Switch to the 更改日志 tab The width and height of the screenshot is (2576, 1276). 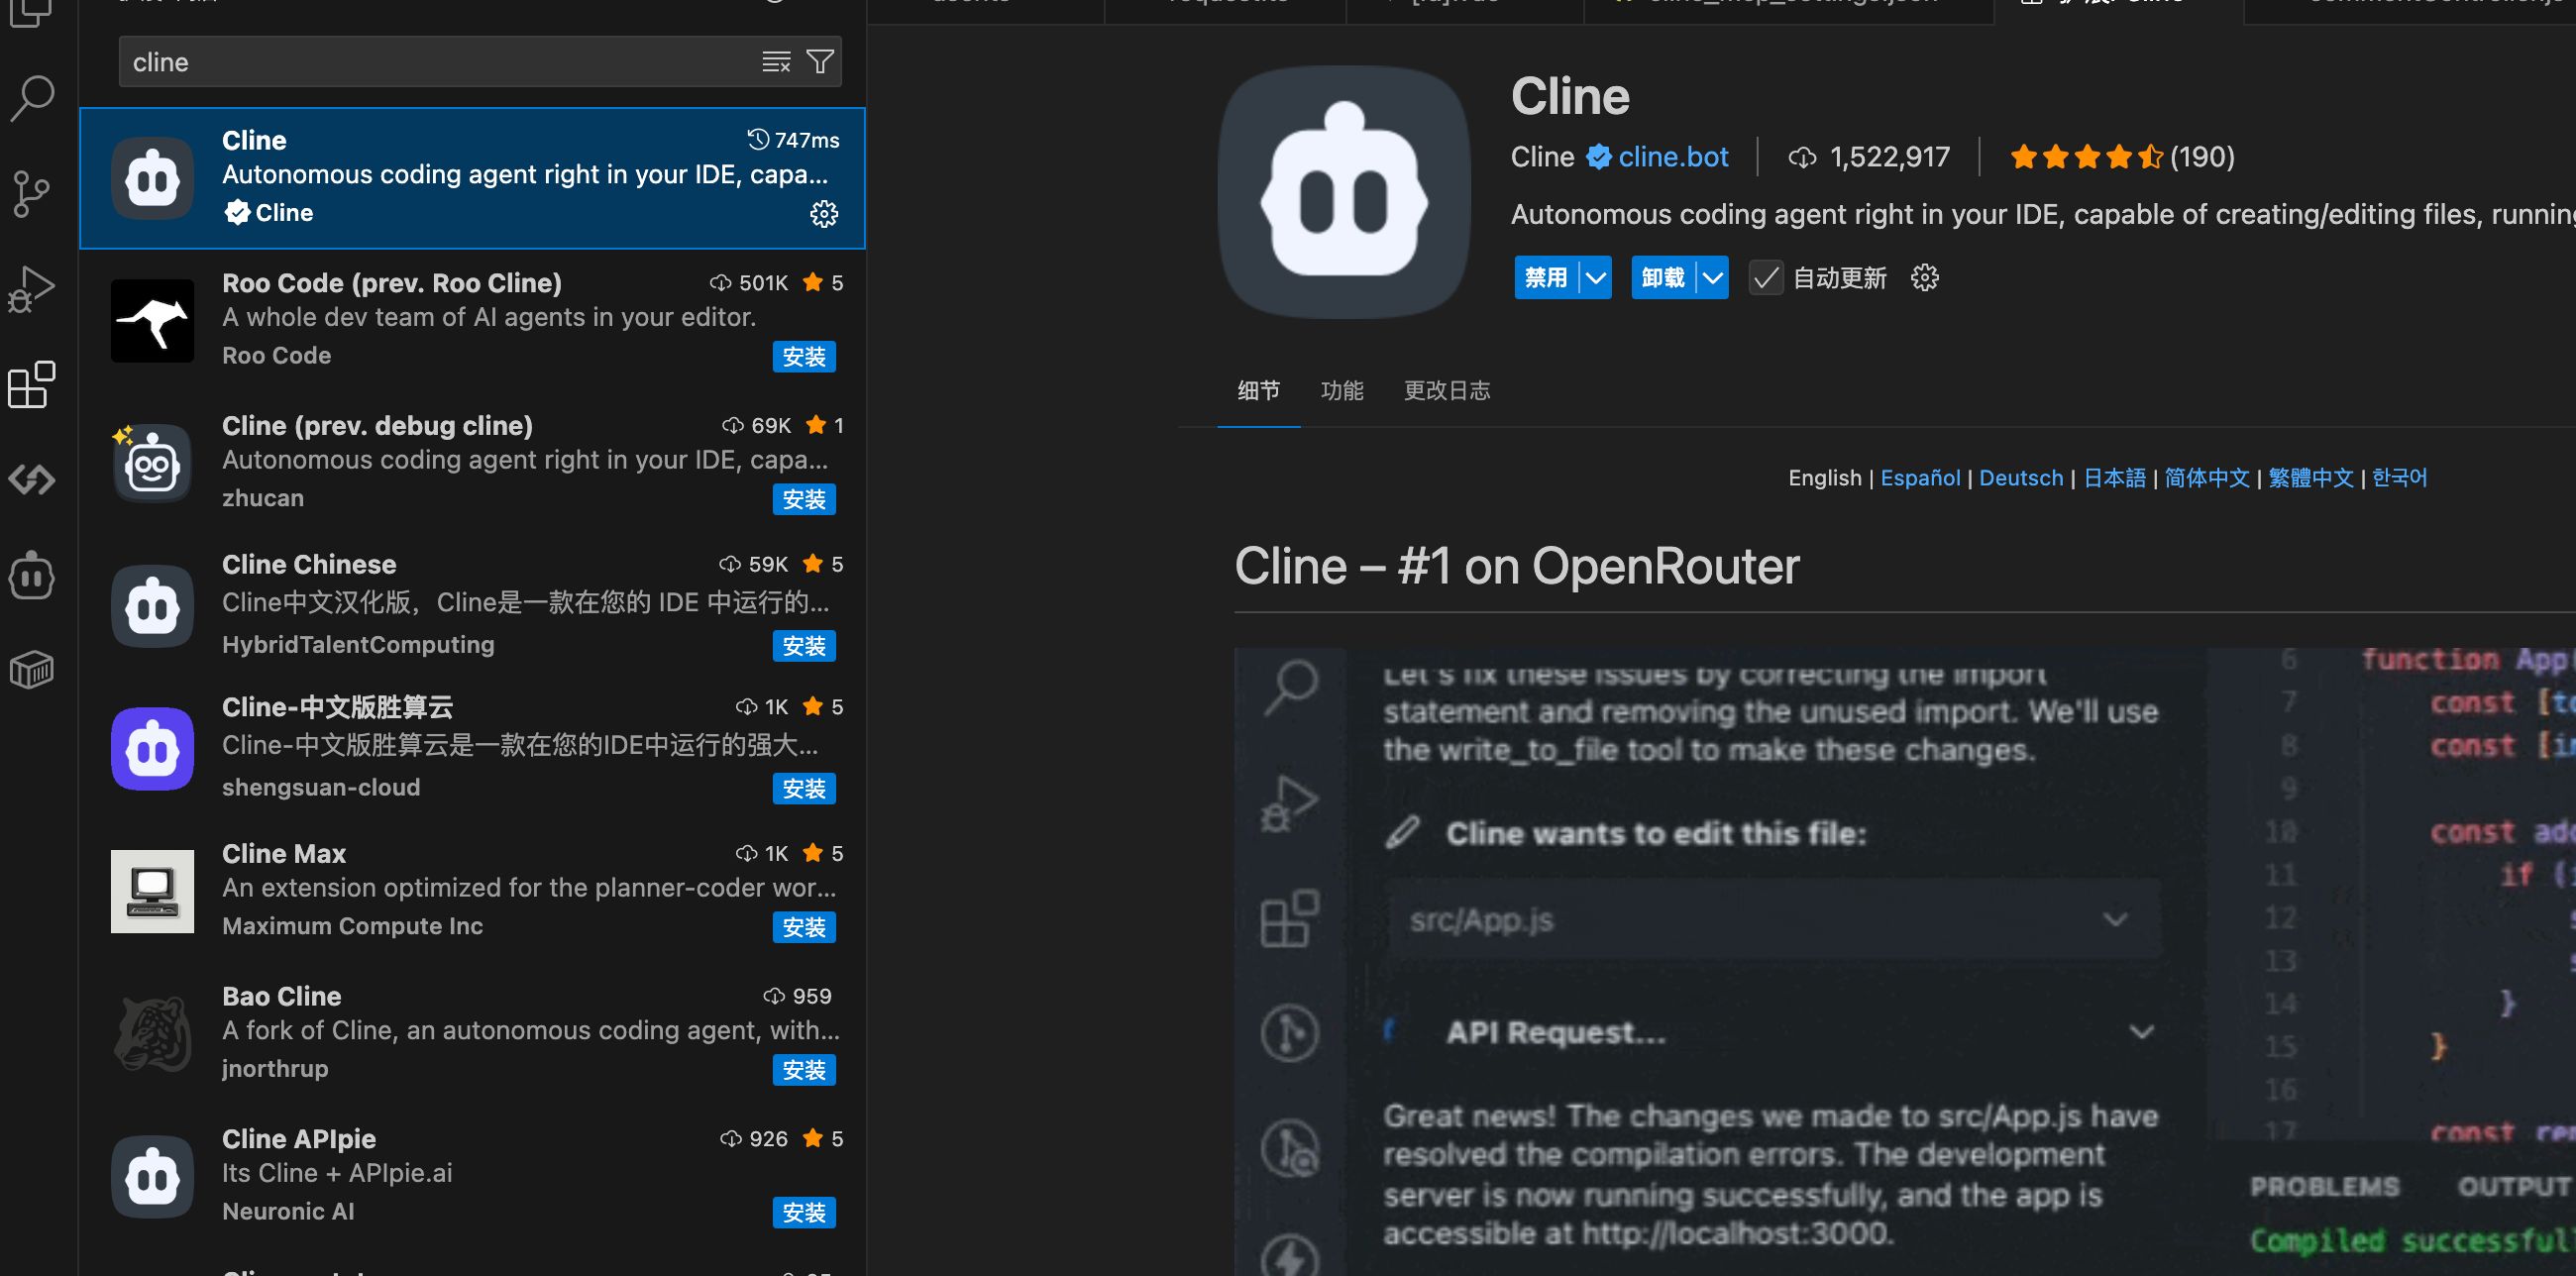click(x=1446, y=390)
